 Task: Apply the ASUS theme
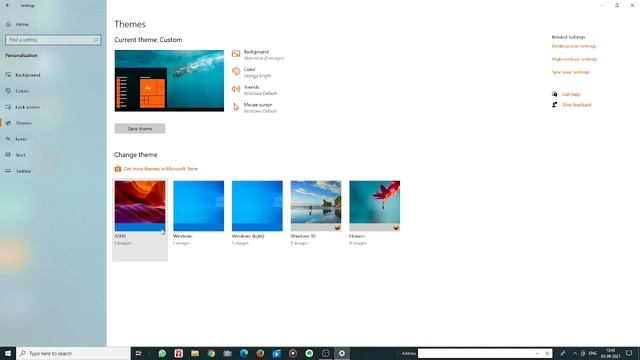pyautogui.click(x=140, y=219)
